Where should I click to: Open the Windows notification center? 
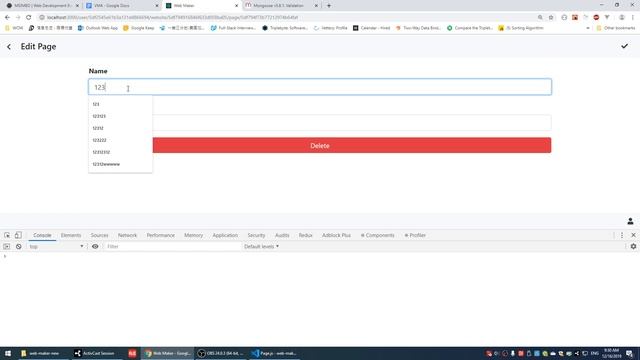click(629, 353)
